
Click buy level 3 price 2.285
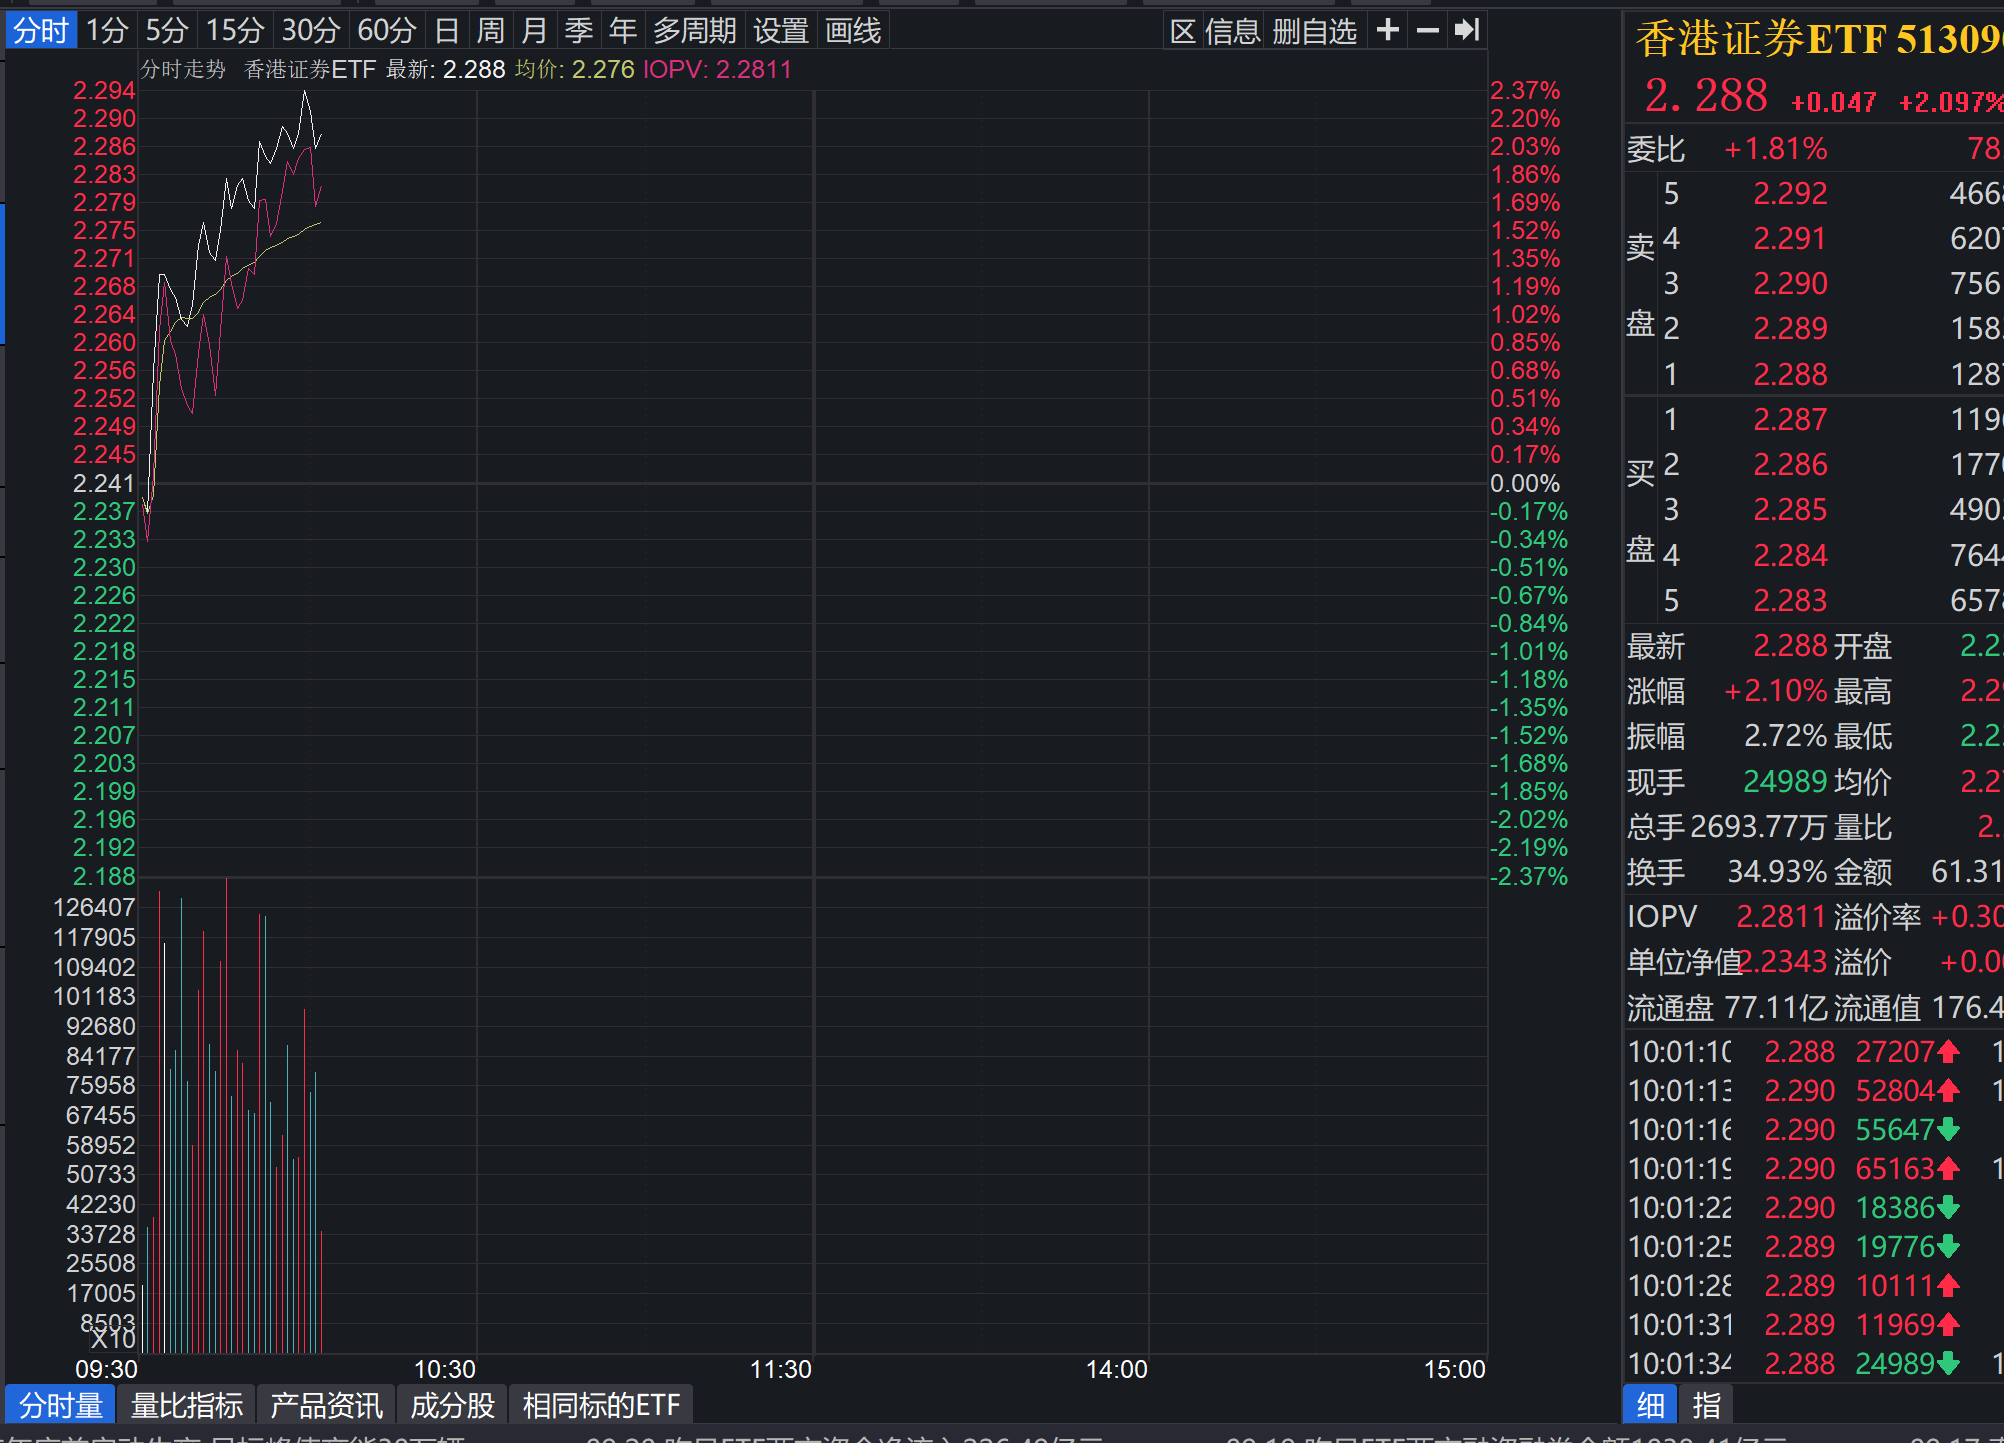click(x=1790, y=510)
